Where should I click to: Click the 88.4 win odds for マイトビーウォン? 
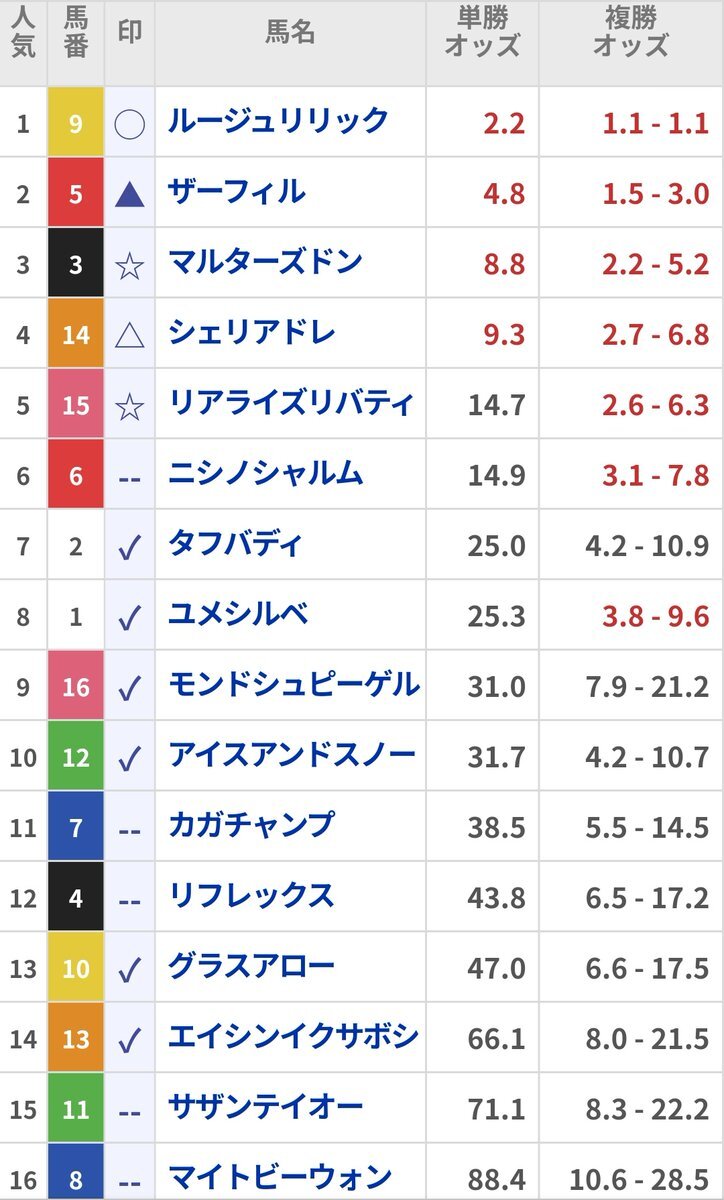(496, 1177)
